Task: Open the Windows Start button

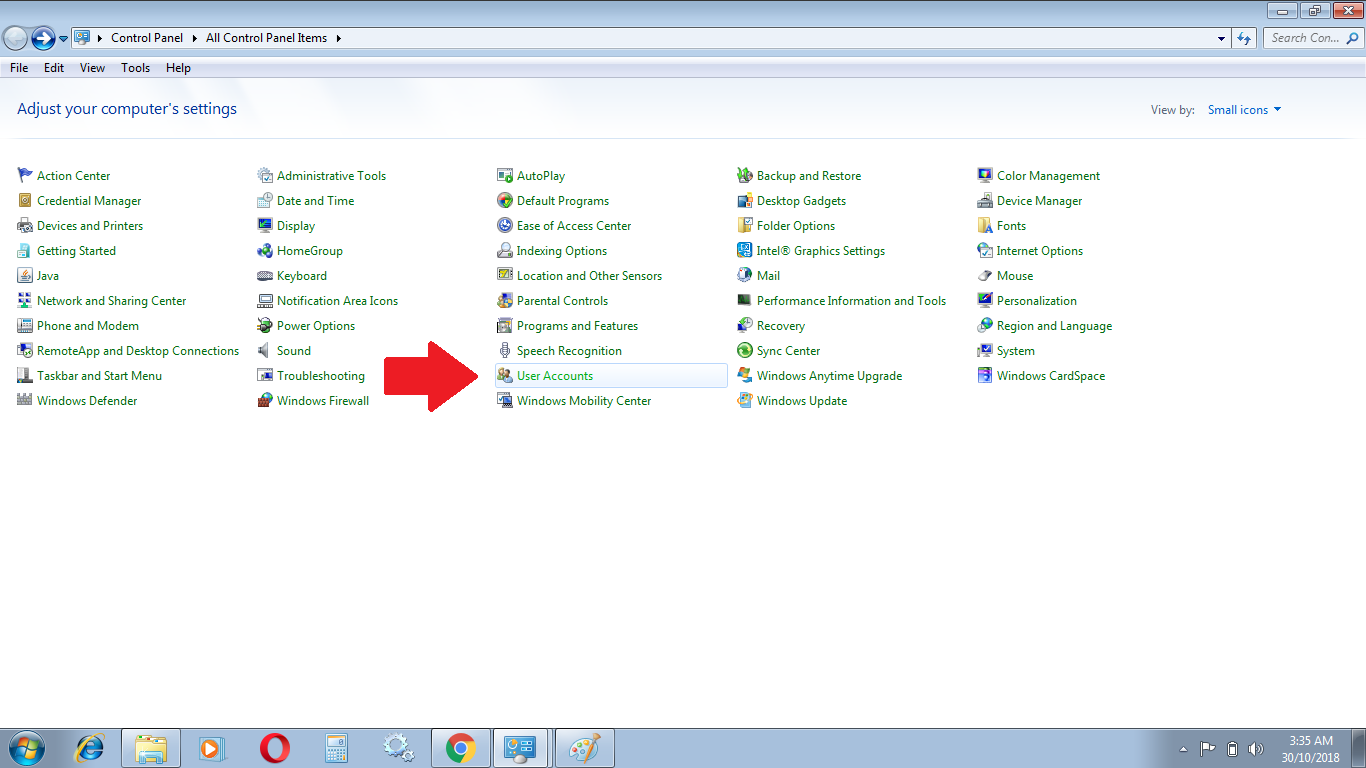Action: [26, 748]
